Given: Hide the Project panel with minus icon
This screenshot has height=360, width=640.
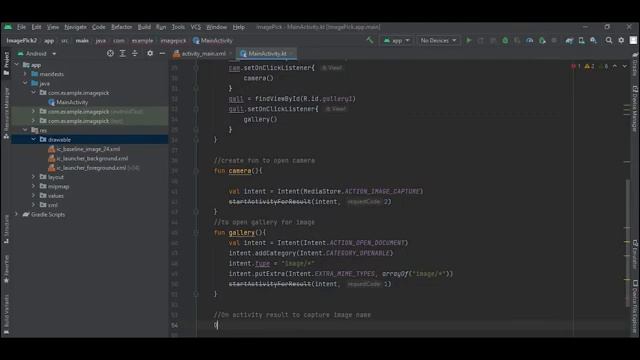Looking at the screenshot, I should pos(162,53).
